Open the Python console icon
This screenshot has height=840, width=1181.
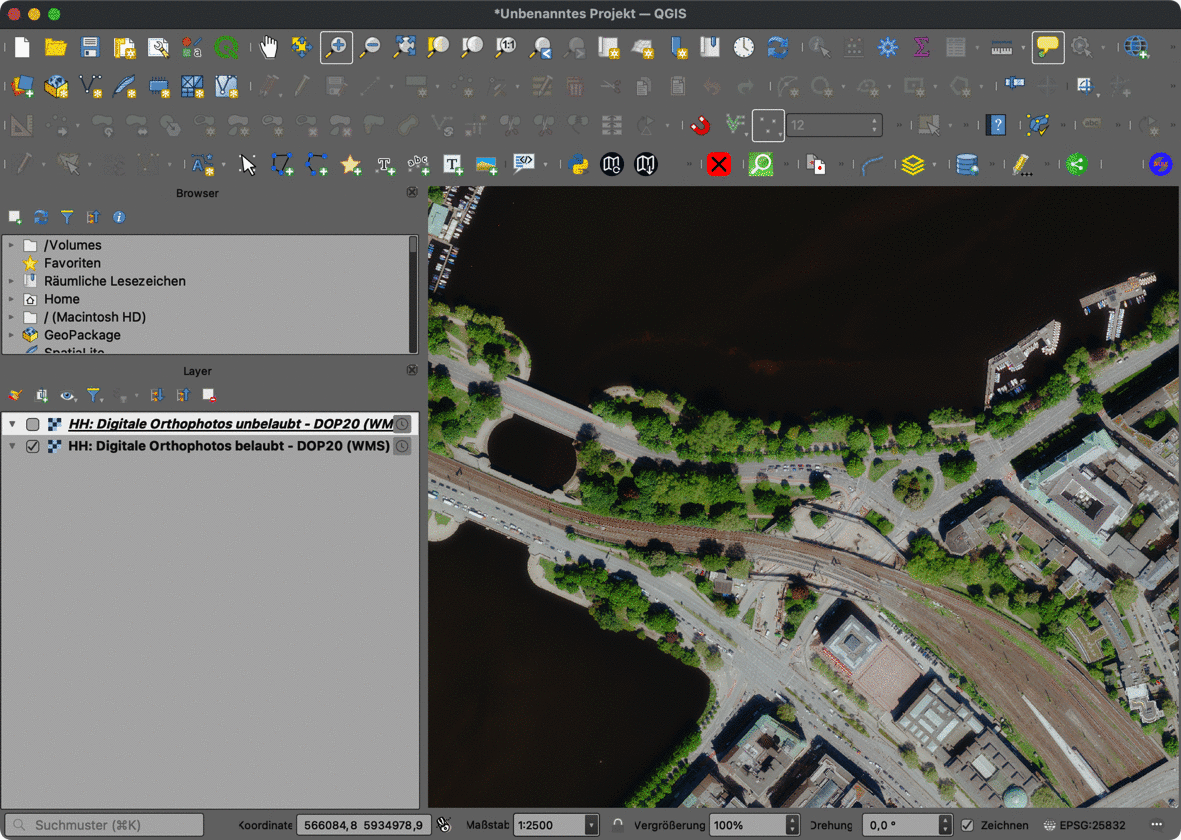coord(578,164)
